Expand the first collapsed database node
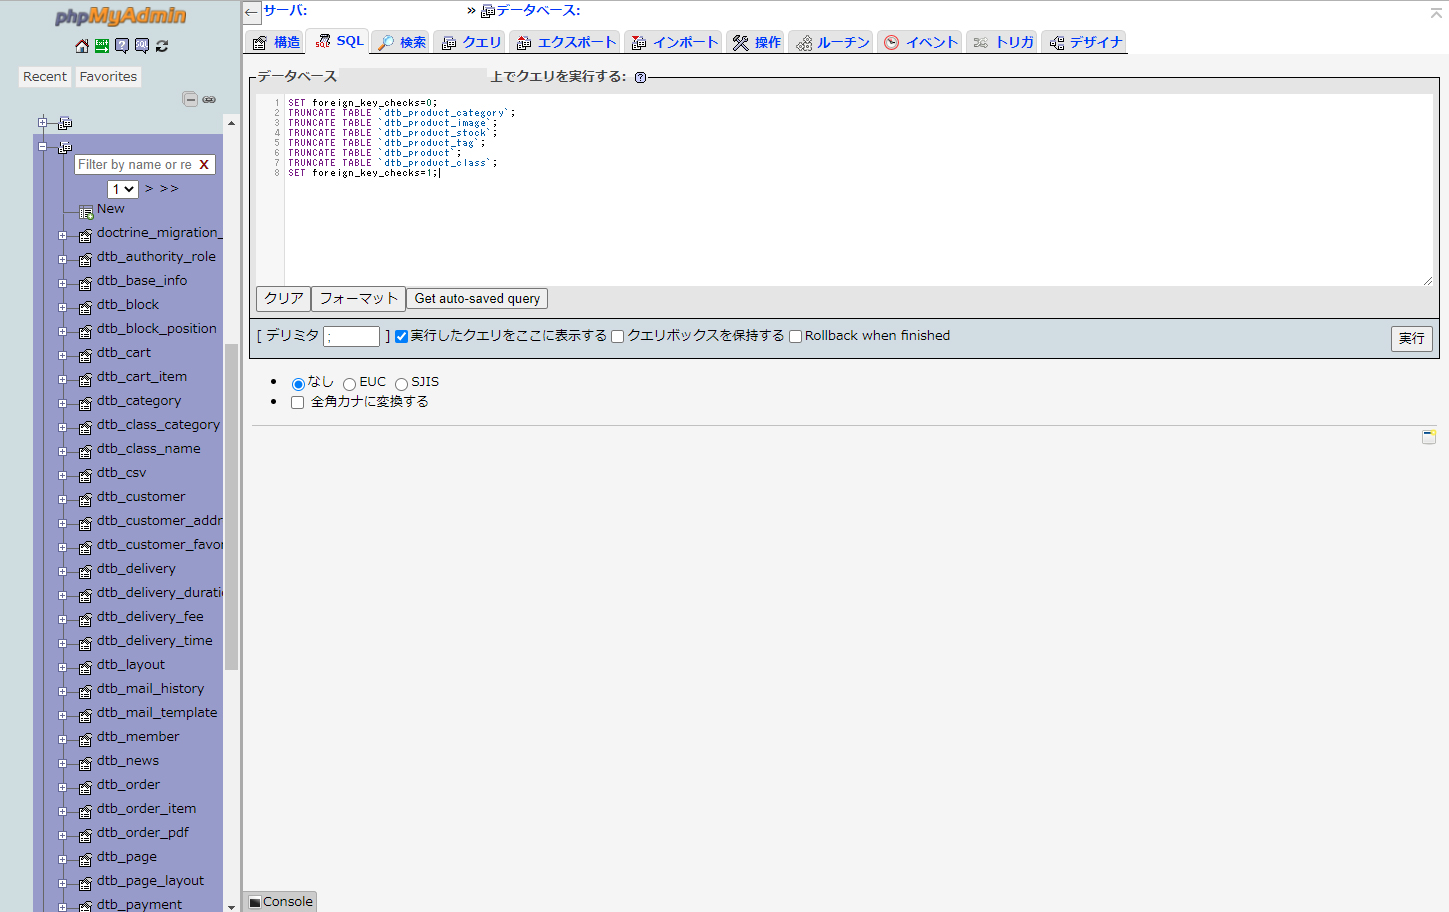 (x=42, y=123)
